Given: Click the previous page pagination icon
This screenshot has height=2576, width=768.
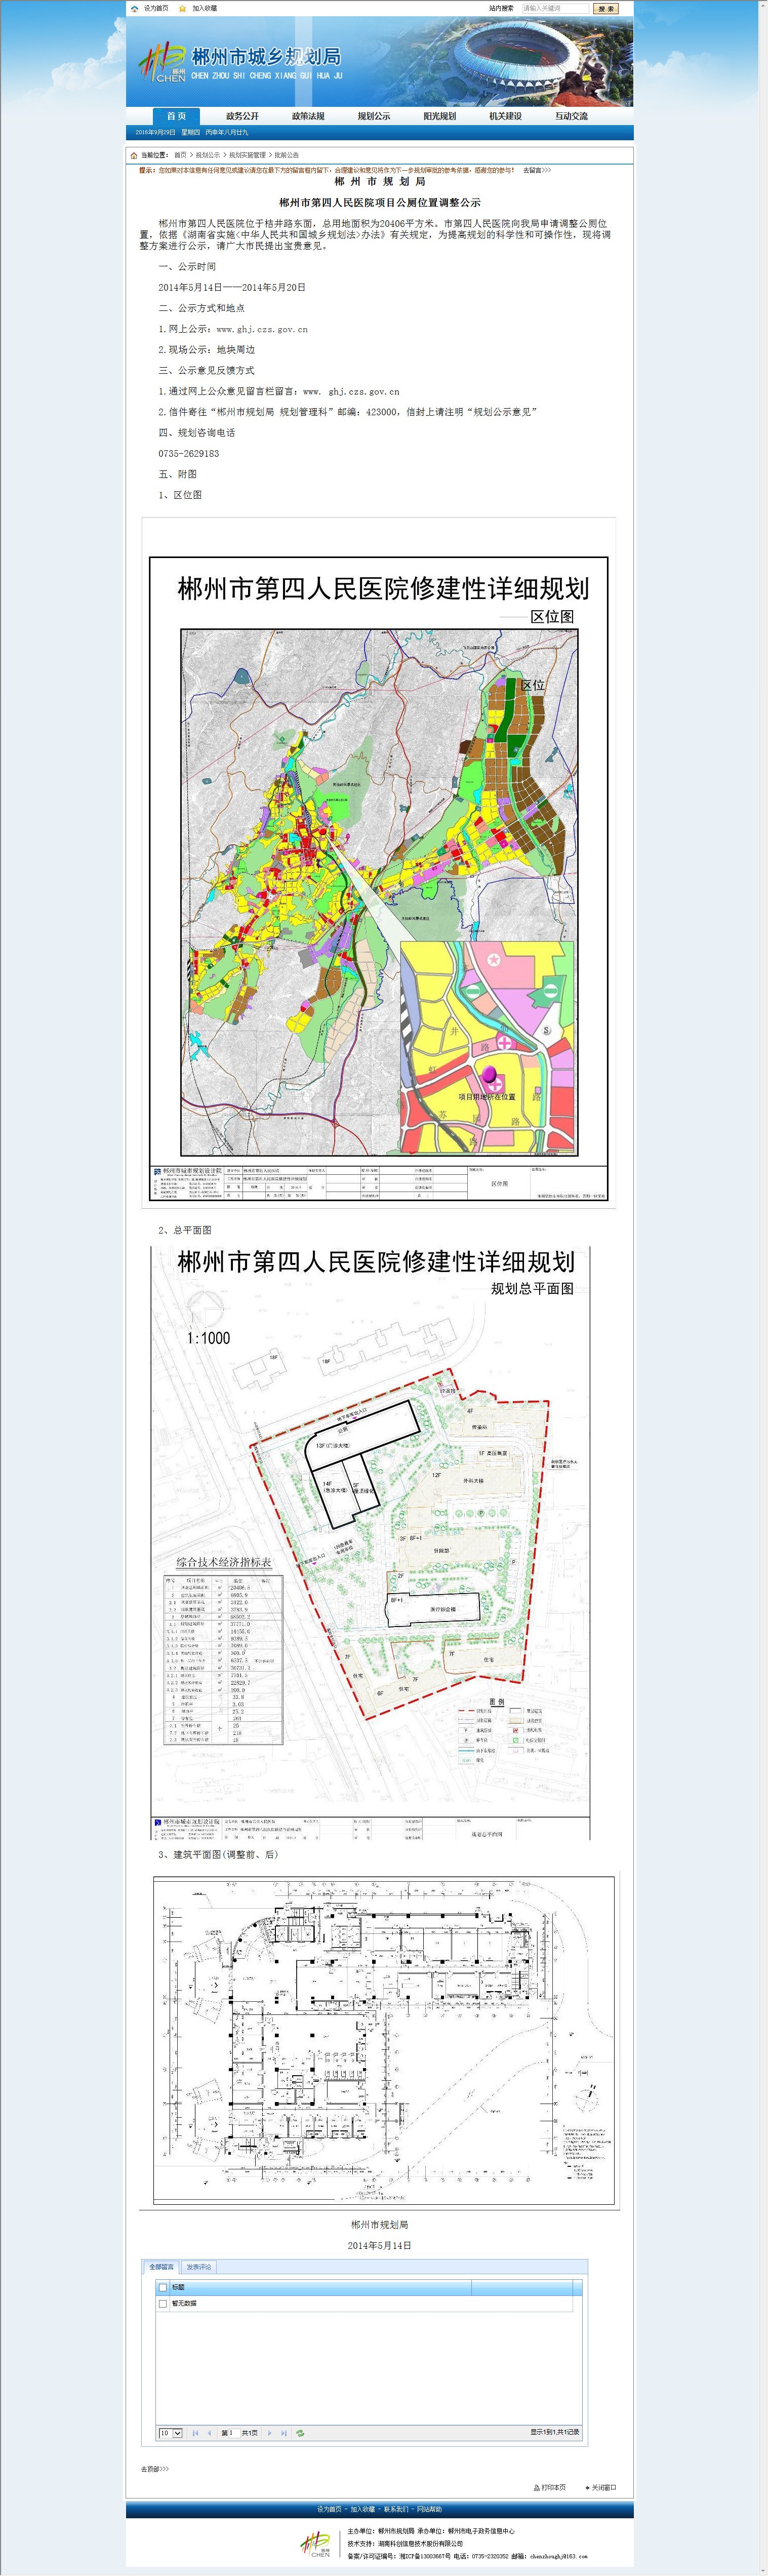Looking at the screenshot, I should click(209, 2433).
